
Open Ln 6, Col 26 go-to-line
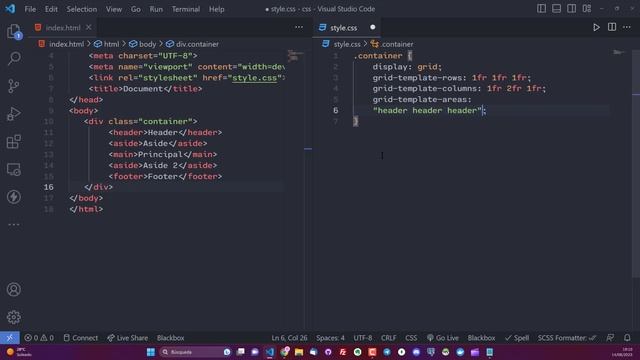[x=289, y=338]
